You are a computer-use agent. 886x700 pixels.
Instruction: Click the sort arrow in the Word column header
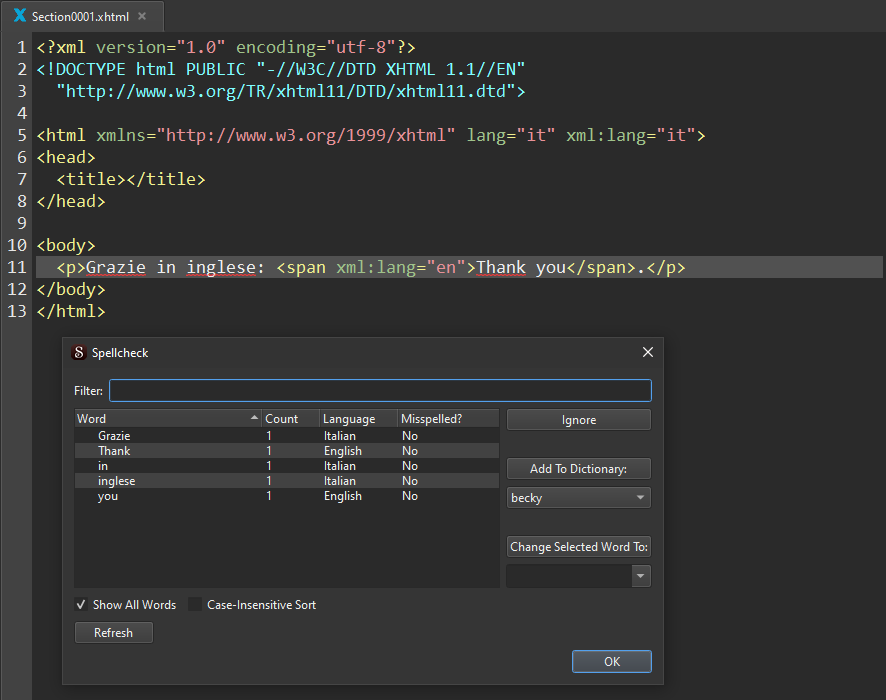click(x=253, y=419)
